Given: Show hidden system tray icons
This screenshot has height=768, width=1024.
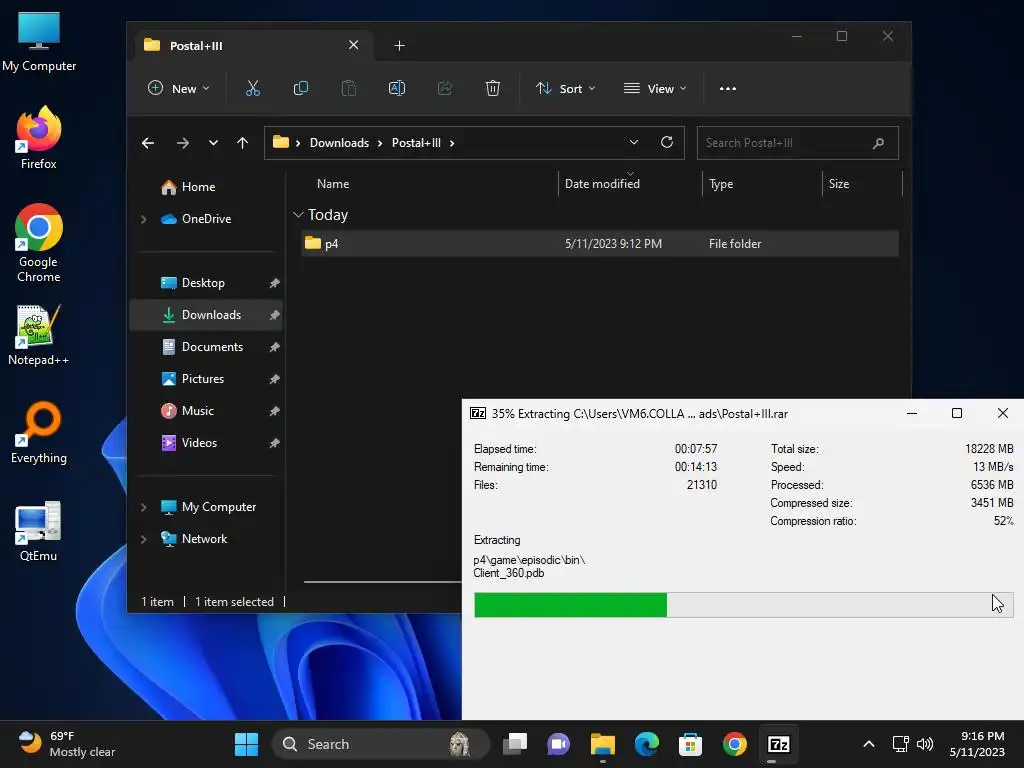Looking at the screenshot, I should [x=869, y=744].
